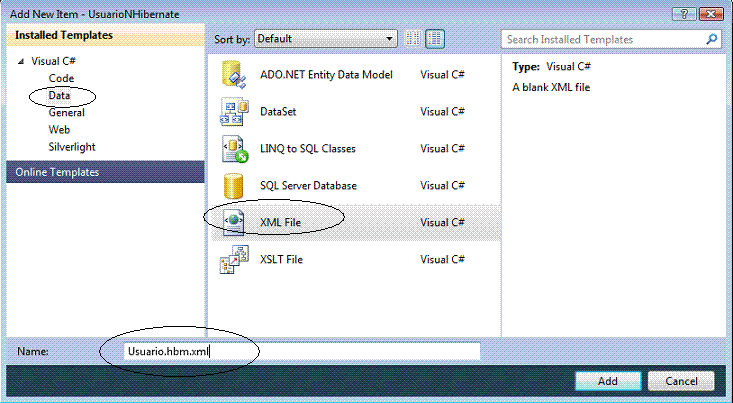Click the search magnifier icon

712,40
